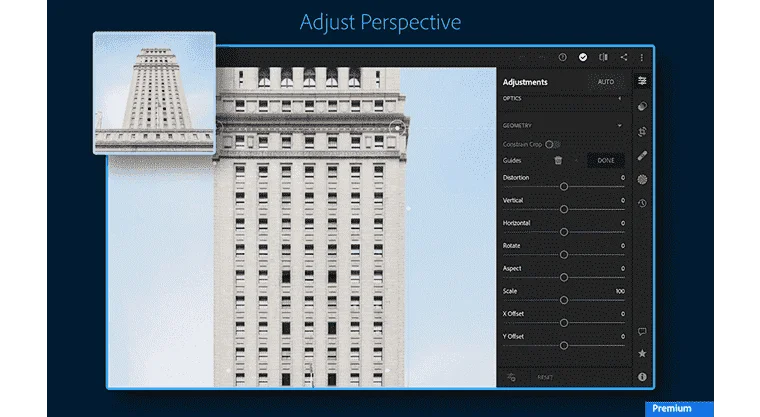Screen dimensions: 760x417
Task: Click the Y Offset slider handle
Action: [x=564, y=346]
